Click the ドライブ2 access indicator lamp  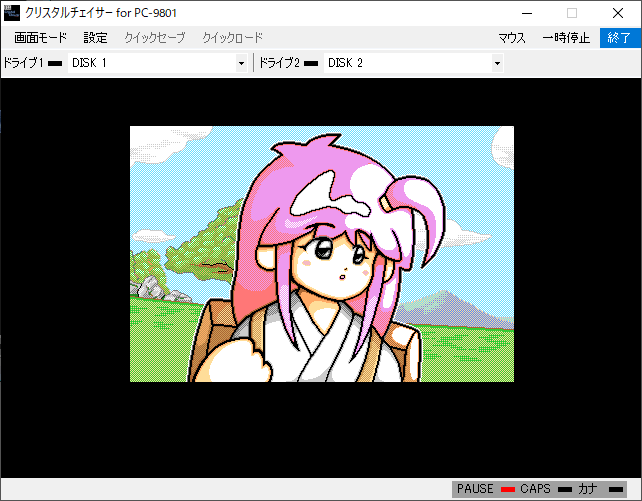coord(311,63)
